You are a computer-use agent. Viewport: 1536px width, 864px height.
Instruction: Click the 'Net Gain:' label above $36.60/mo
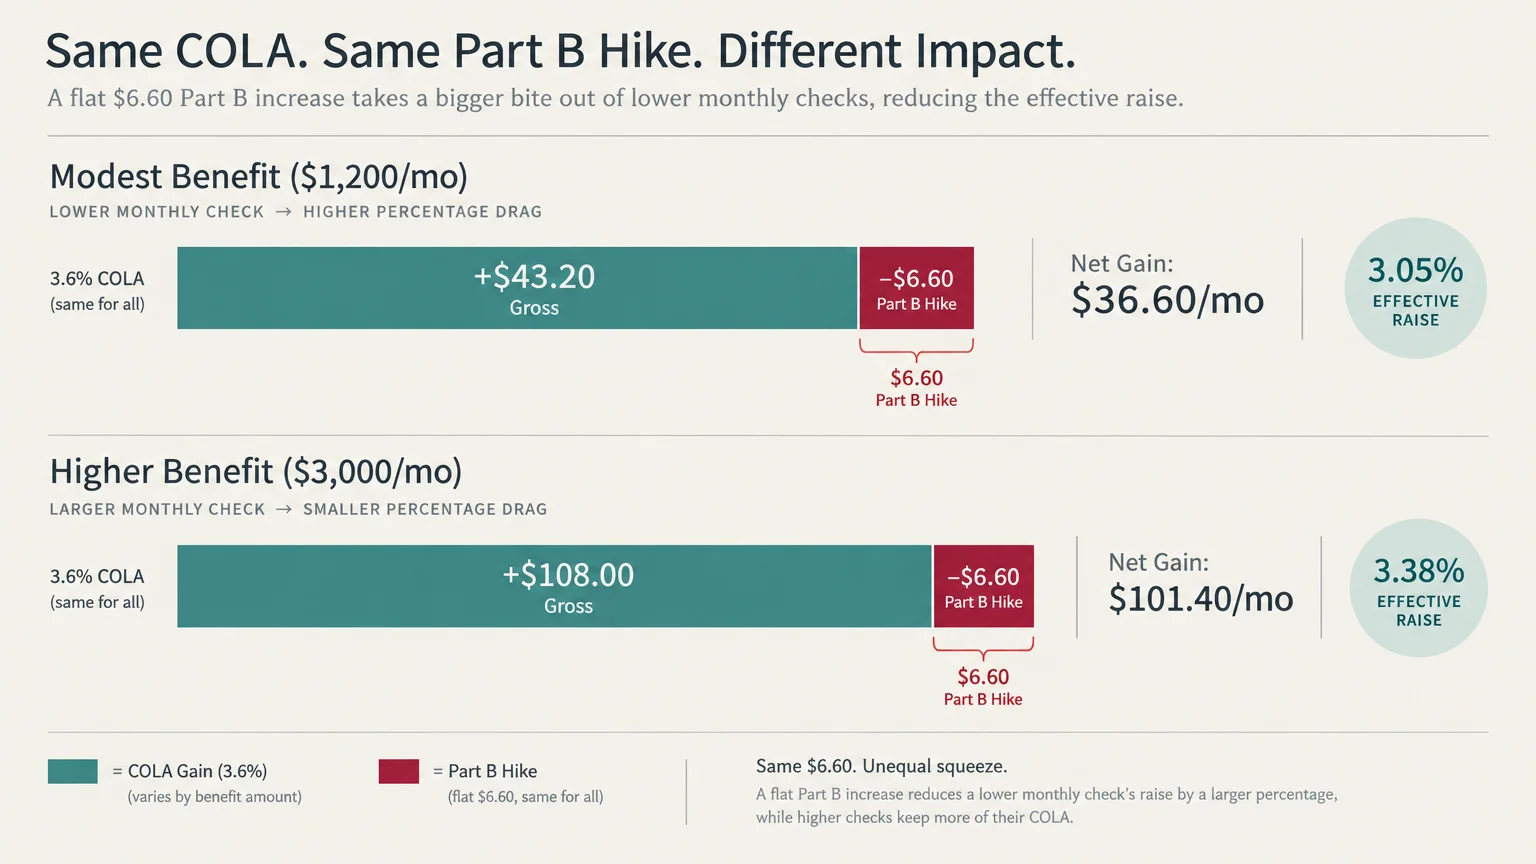[x=1122, y=264]
